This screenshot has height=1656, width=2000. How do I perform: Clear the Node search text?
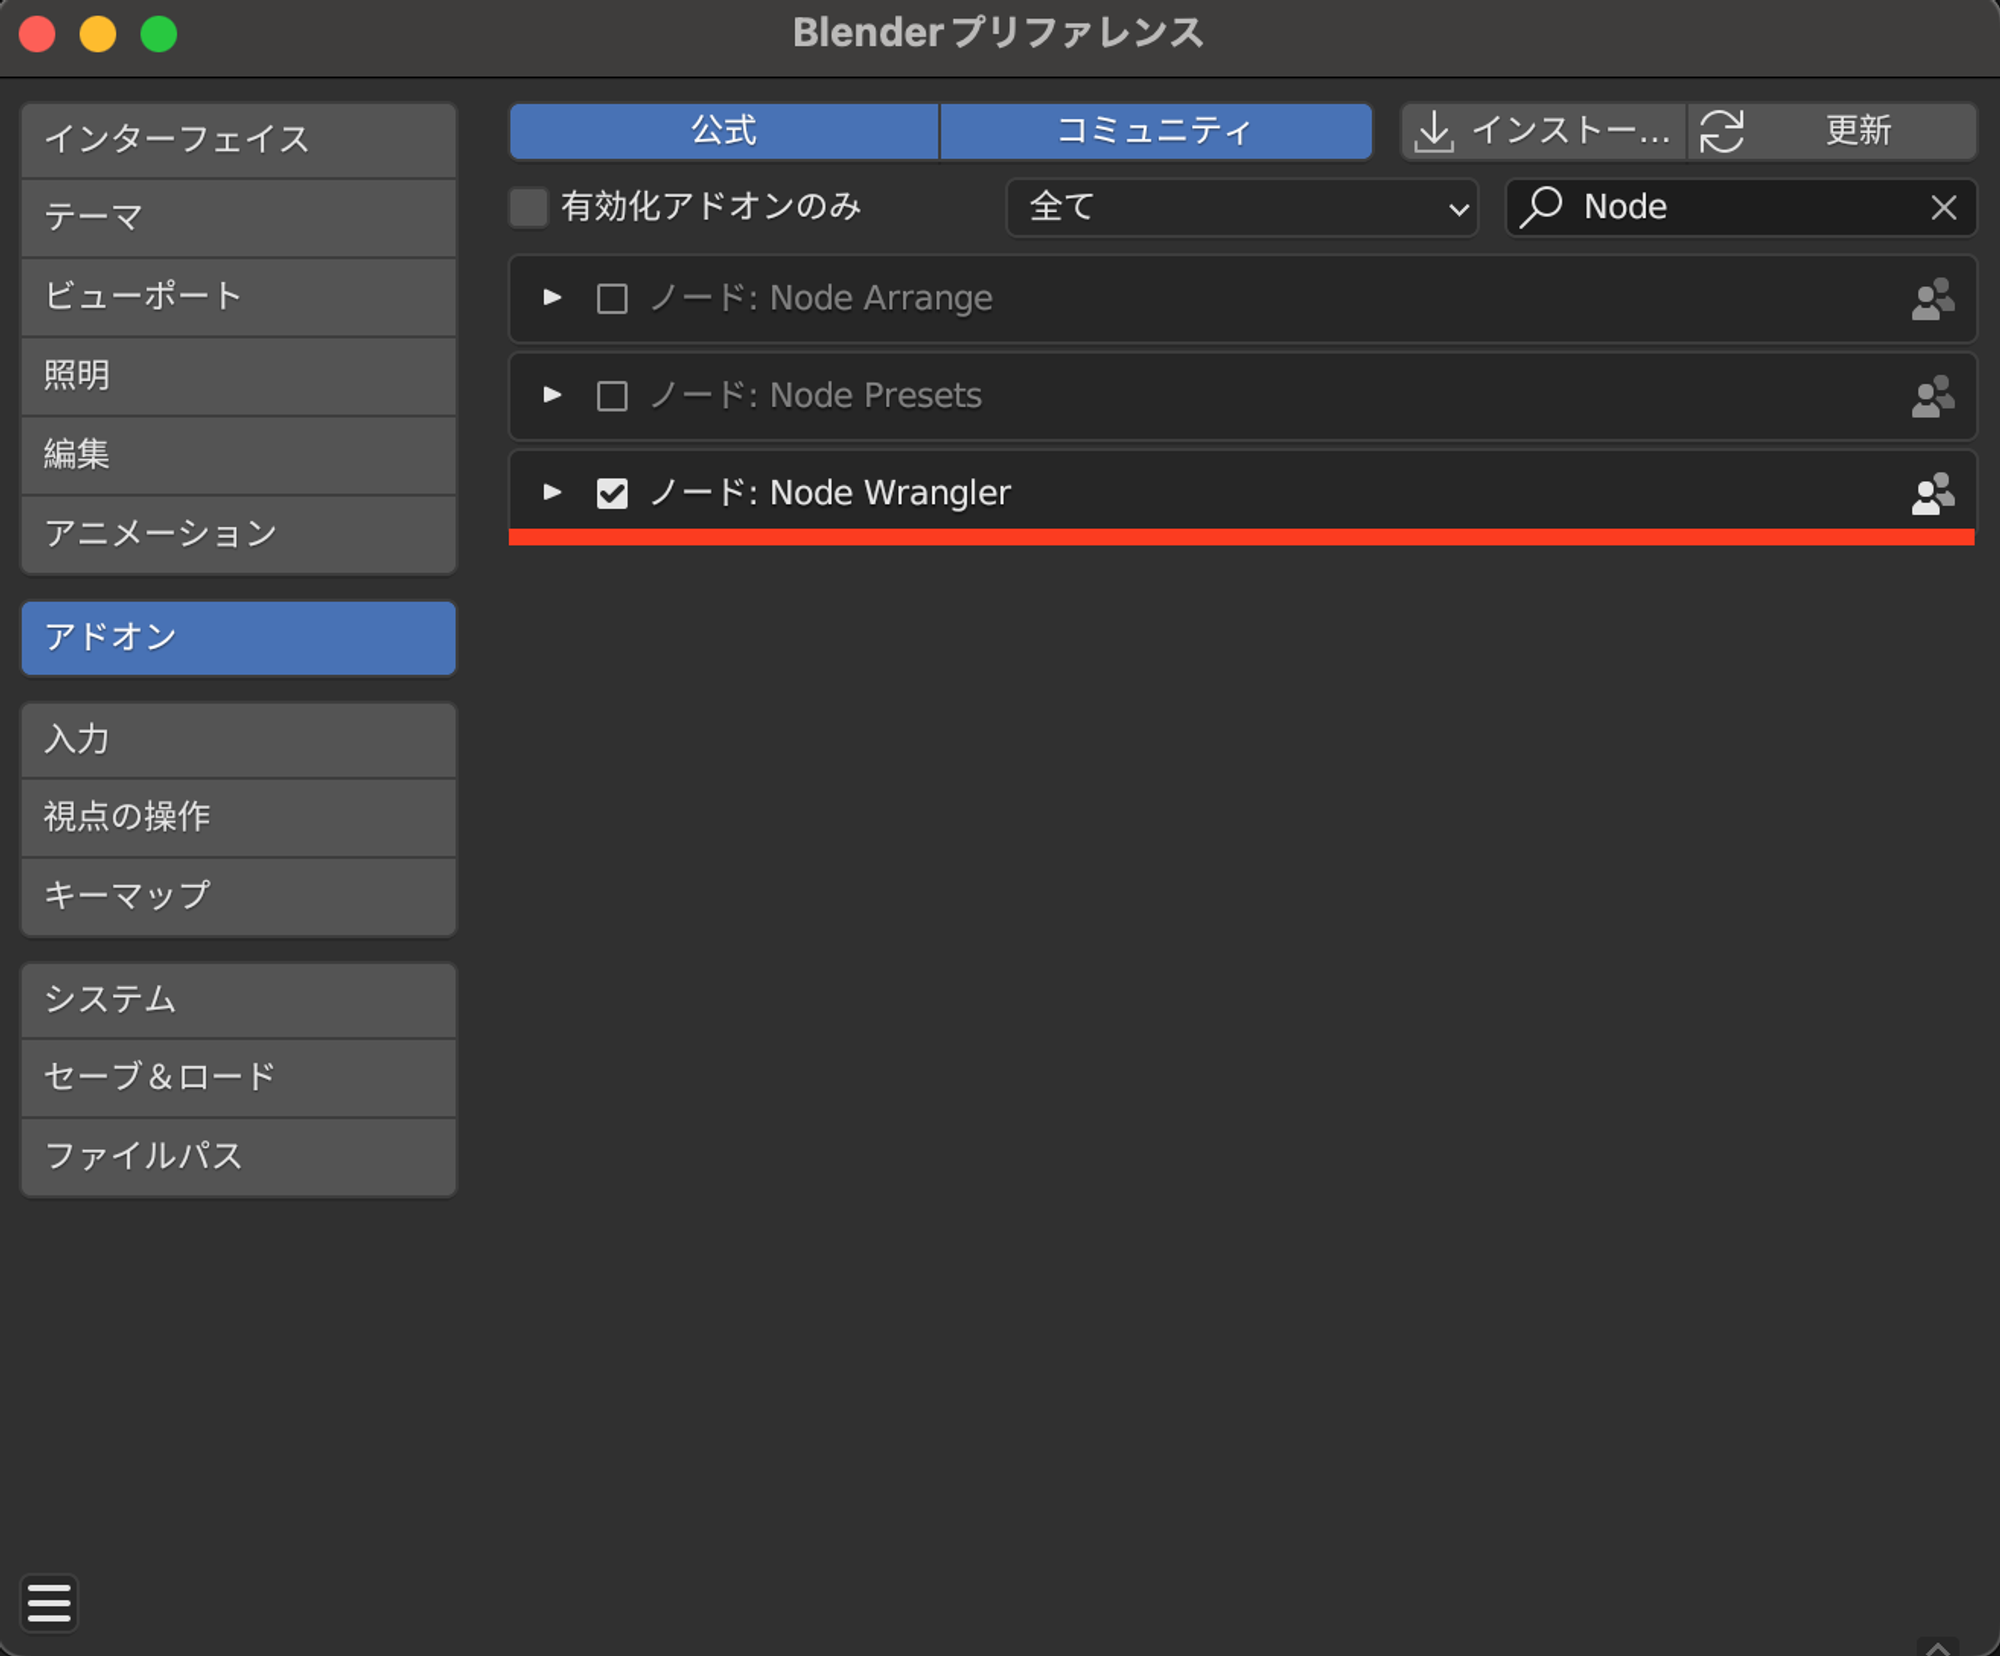(1943, 207)
